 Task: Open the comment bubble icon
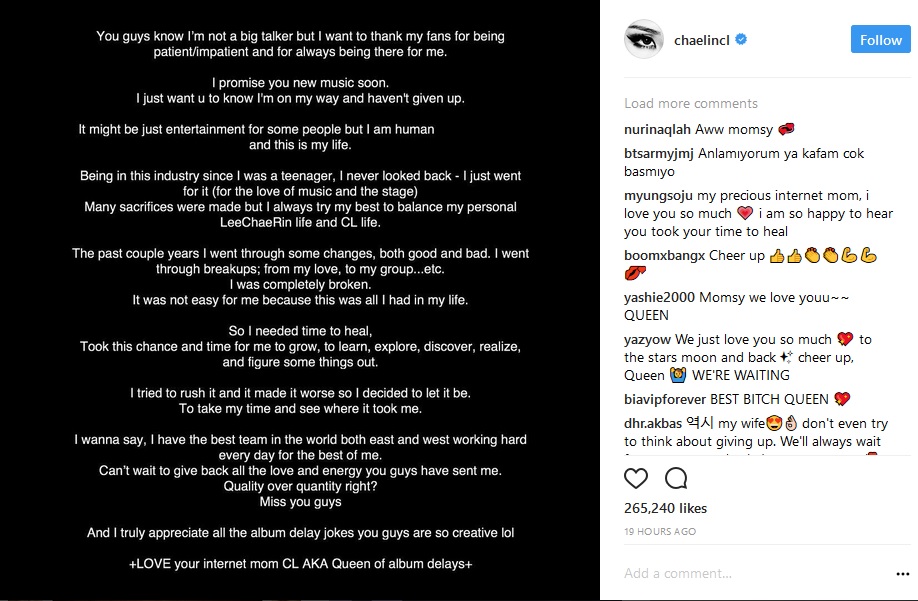point(676,478)
